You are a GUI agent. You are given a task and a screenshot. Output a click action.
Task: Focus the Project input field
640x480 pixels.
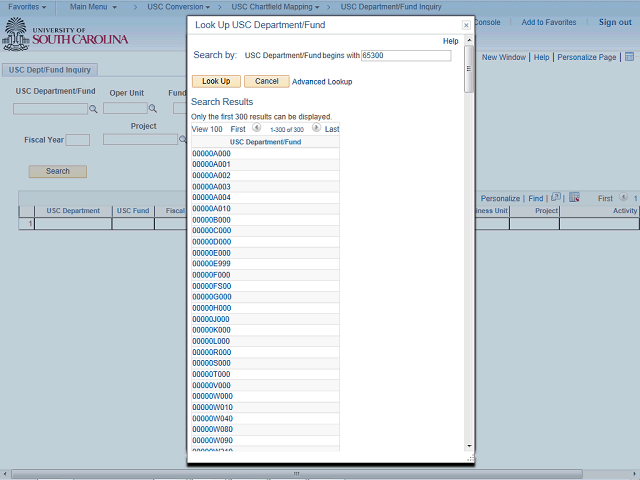(x=140, y=140)
